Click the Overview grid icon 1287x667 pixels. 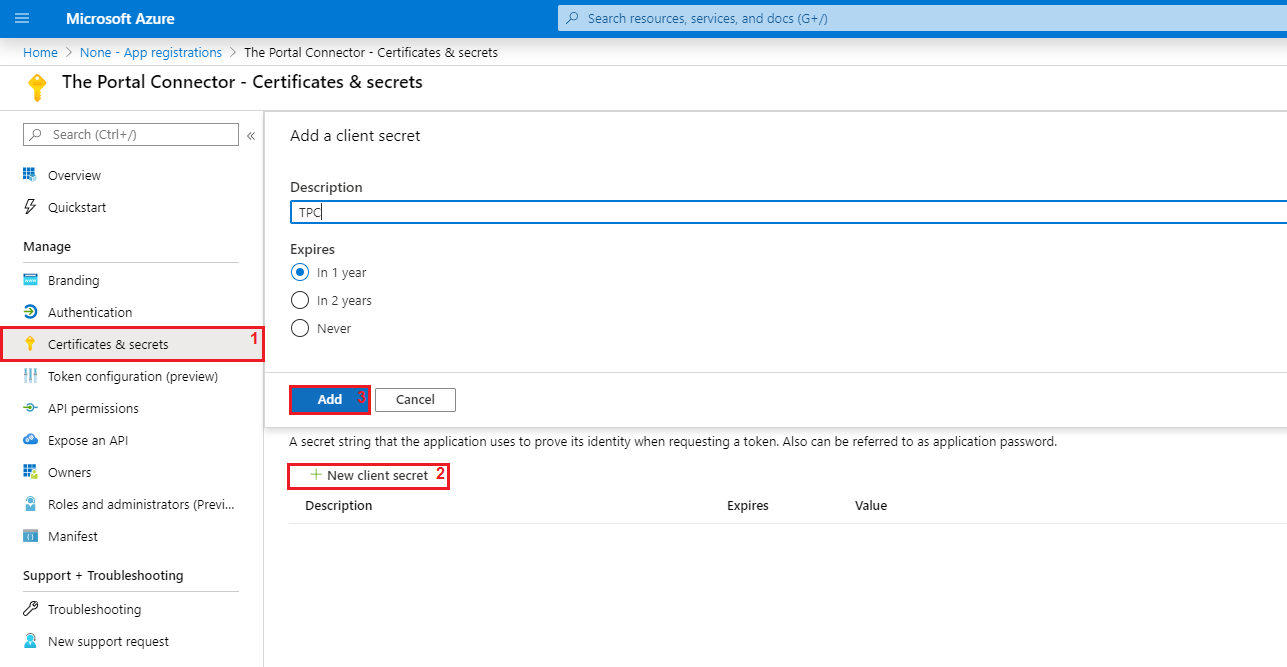click(30, 175)
